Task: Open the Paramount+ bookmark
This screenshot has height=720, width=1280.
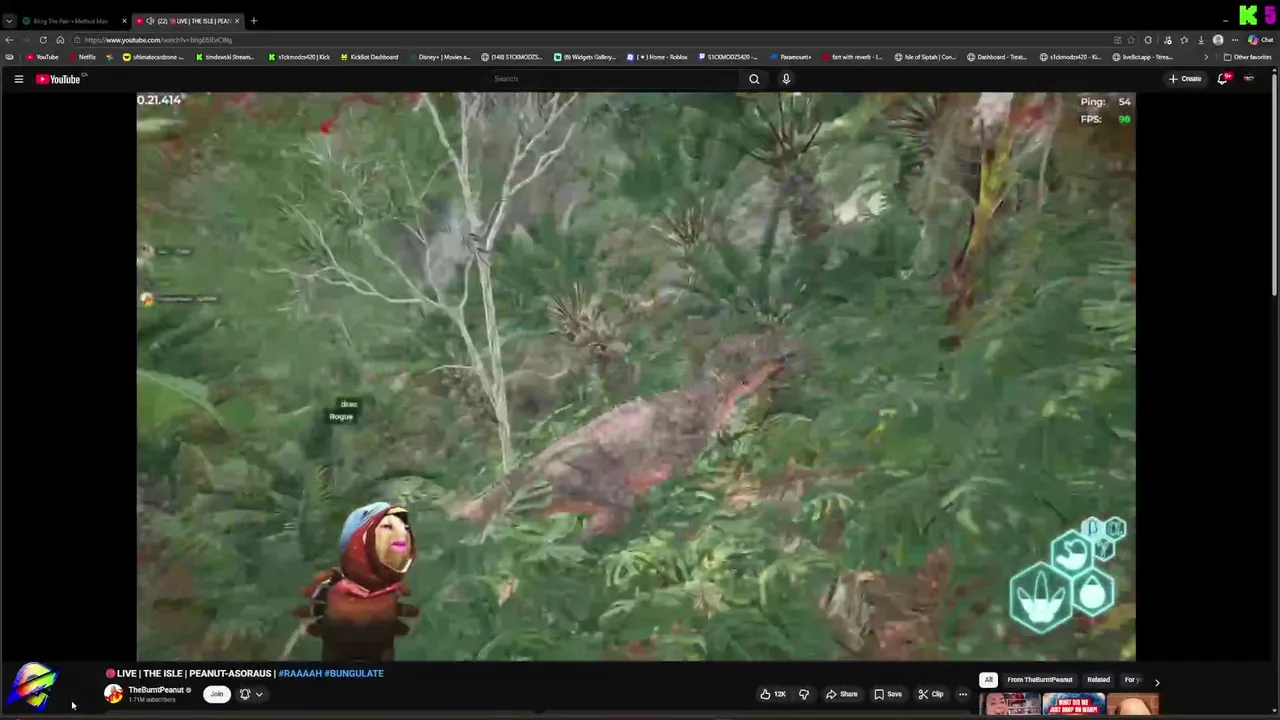Action: coord(791,57)
